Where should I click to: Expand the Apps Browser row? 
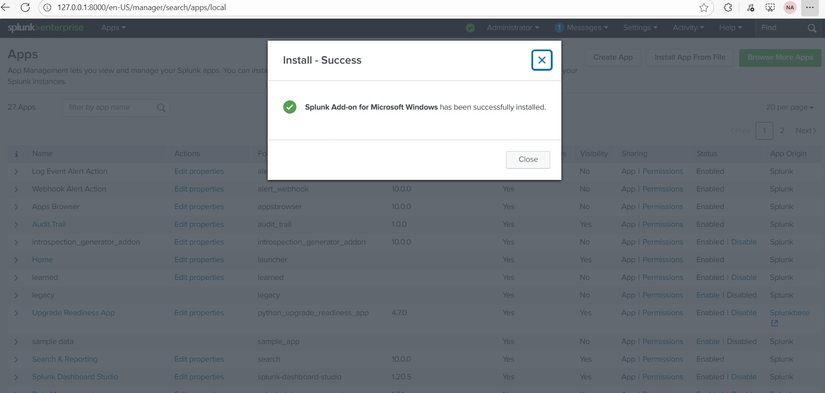pyautogui.click(x=16, y=207)
